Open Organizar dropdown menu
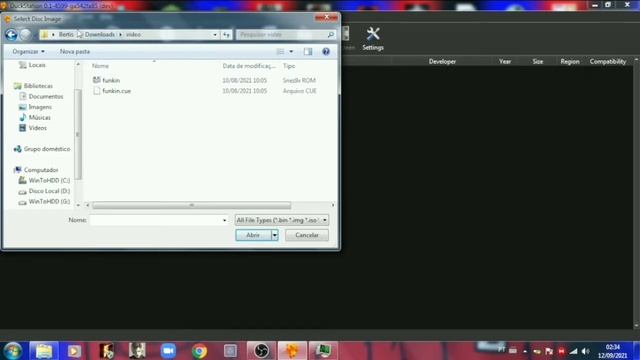The height and width of the screenshot is (360, 640). pyautogui.click(x=29, y=51)
